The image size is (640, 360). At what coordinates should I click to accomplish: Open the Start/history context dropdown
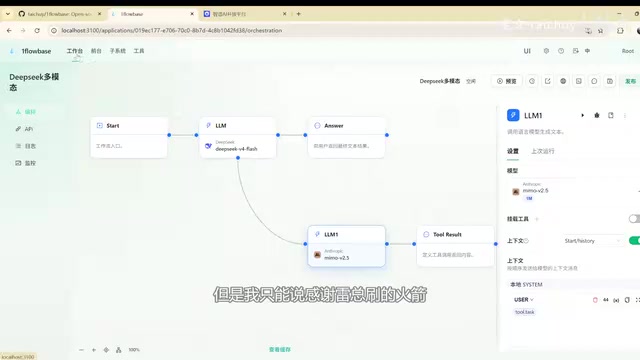[x=592, y=241]
